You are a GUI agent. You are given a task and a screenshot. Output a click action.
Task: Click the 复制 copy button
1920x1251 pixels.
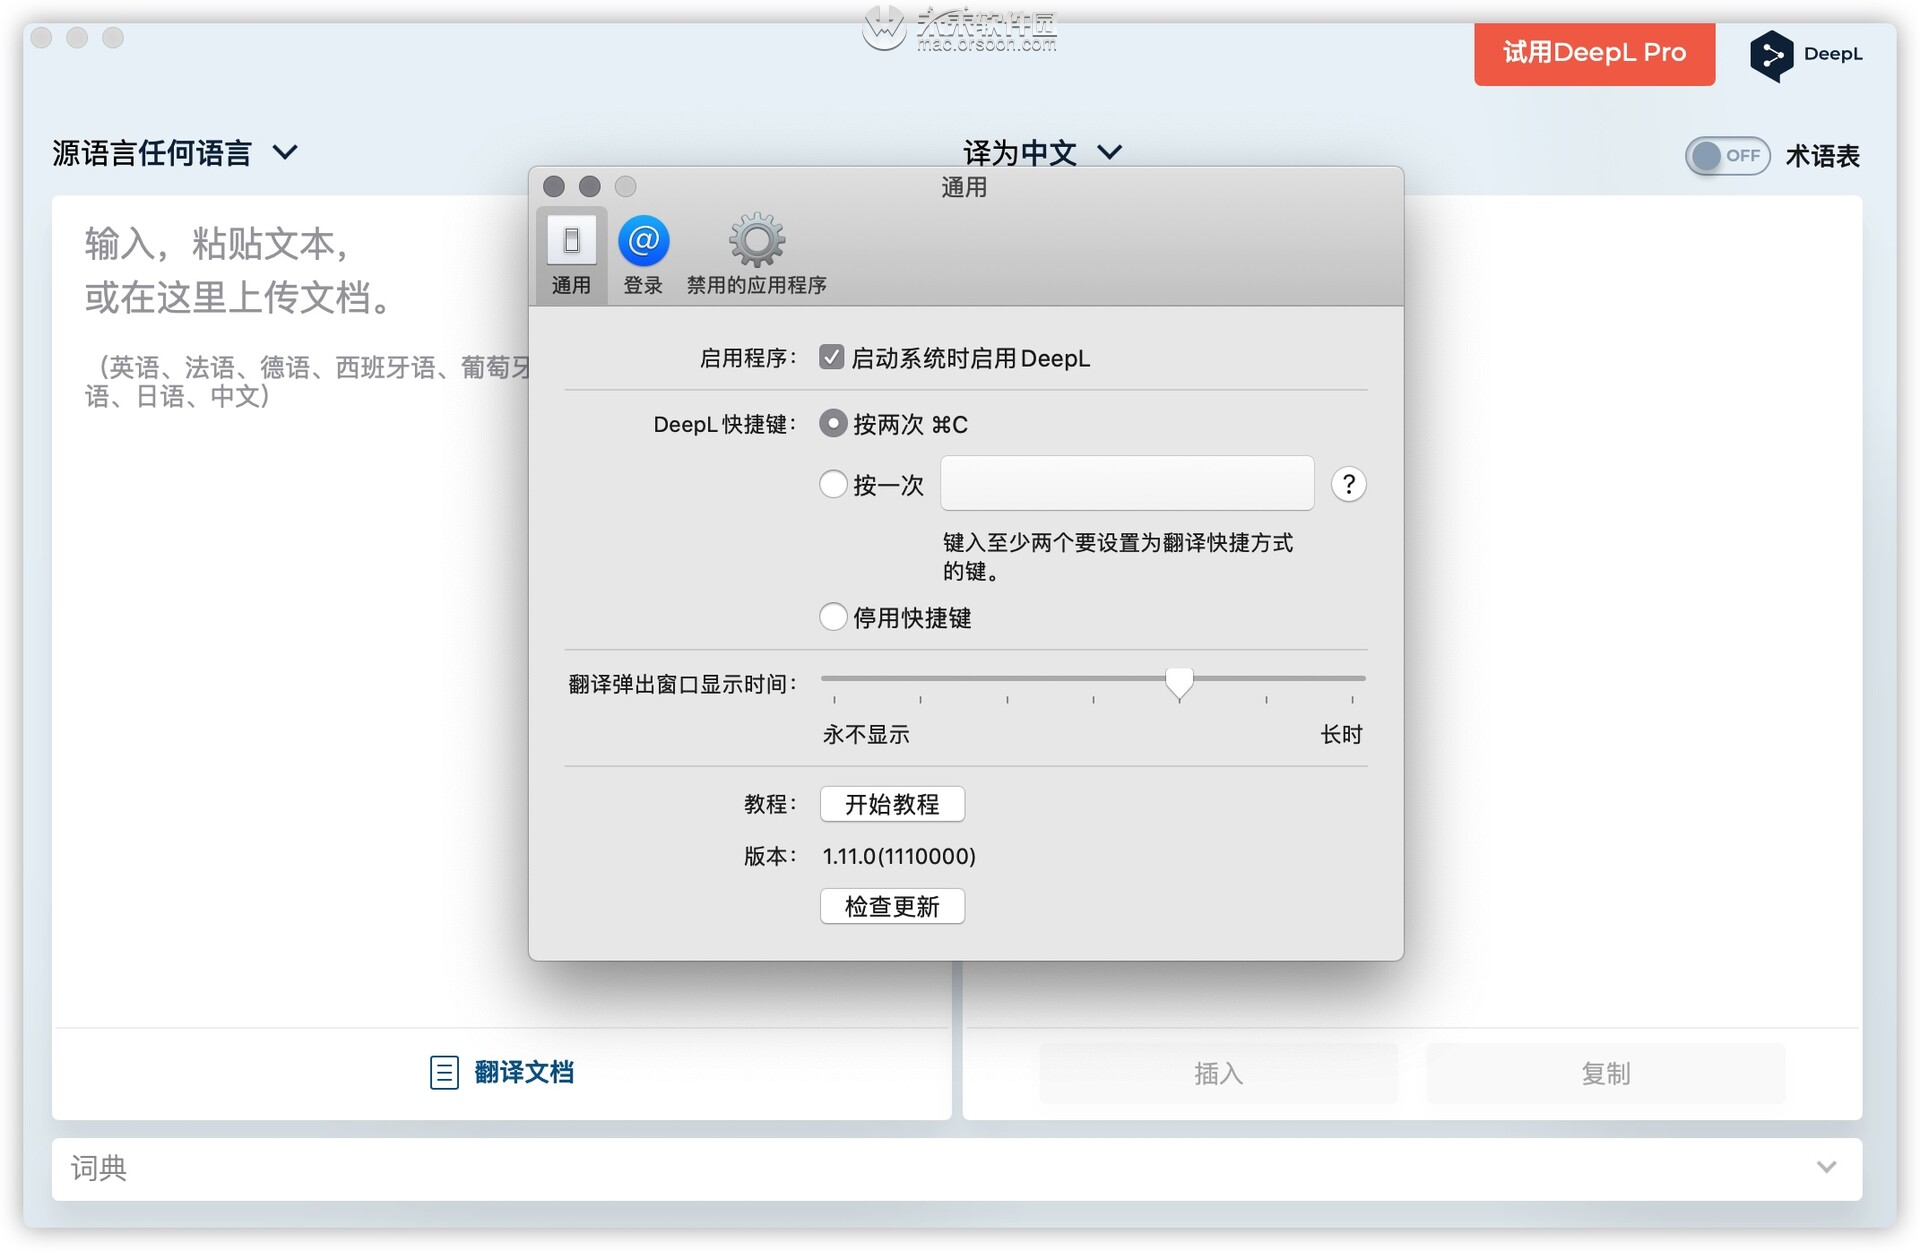click(1605, 1073)
